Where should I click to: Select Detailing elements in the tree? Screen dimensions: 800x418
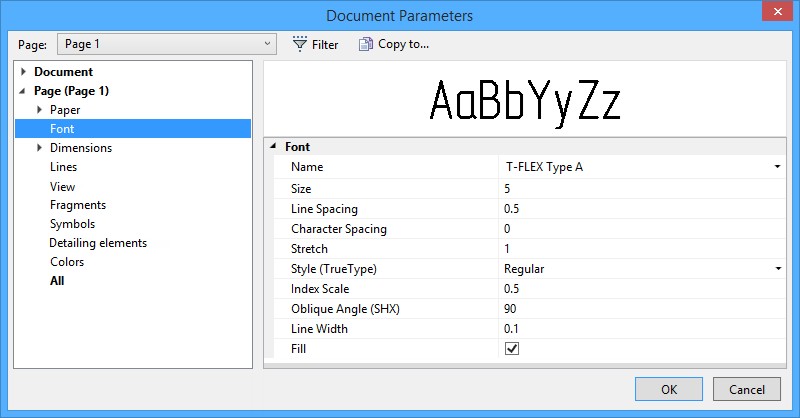click(98, 243)
